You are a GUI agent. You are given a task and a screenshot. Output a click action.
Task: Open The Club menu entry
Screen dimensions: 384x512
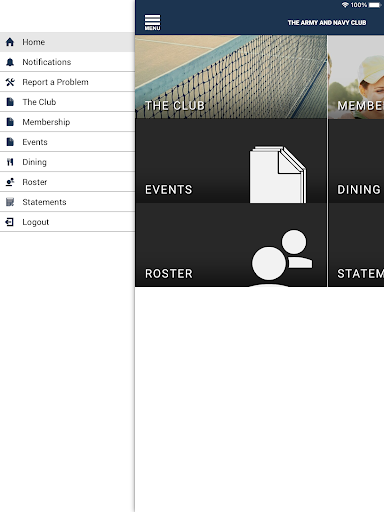pos(67,102)
